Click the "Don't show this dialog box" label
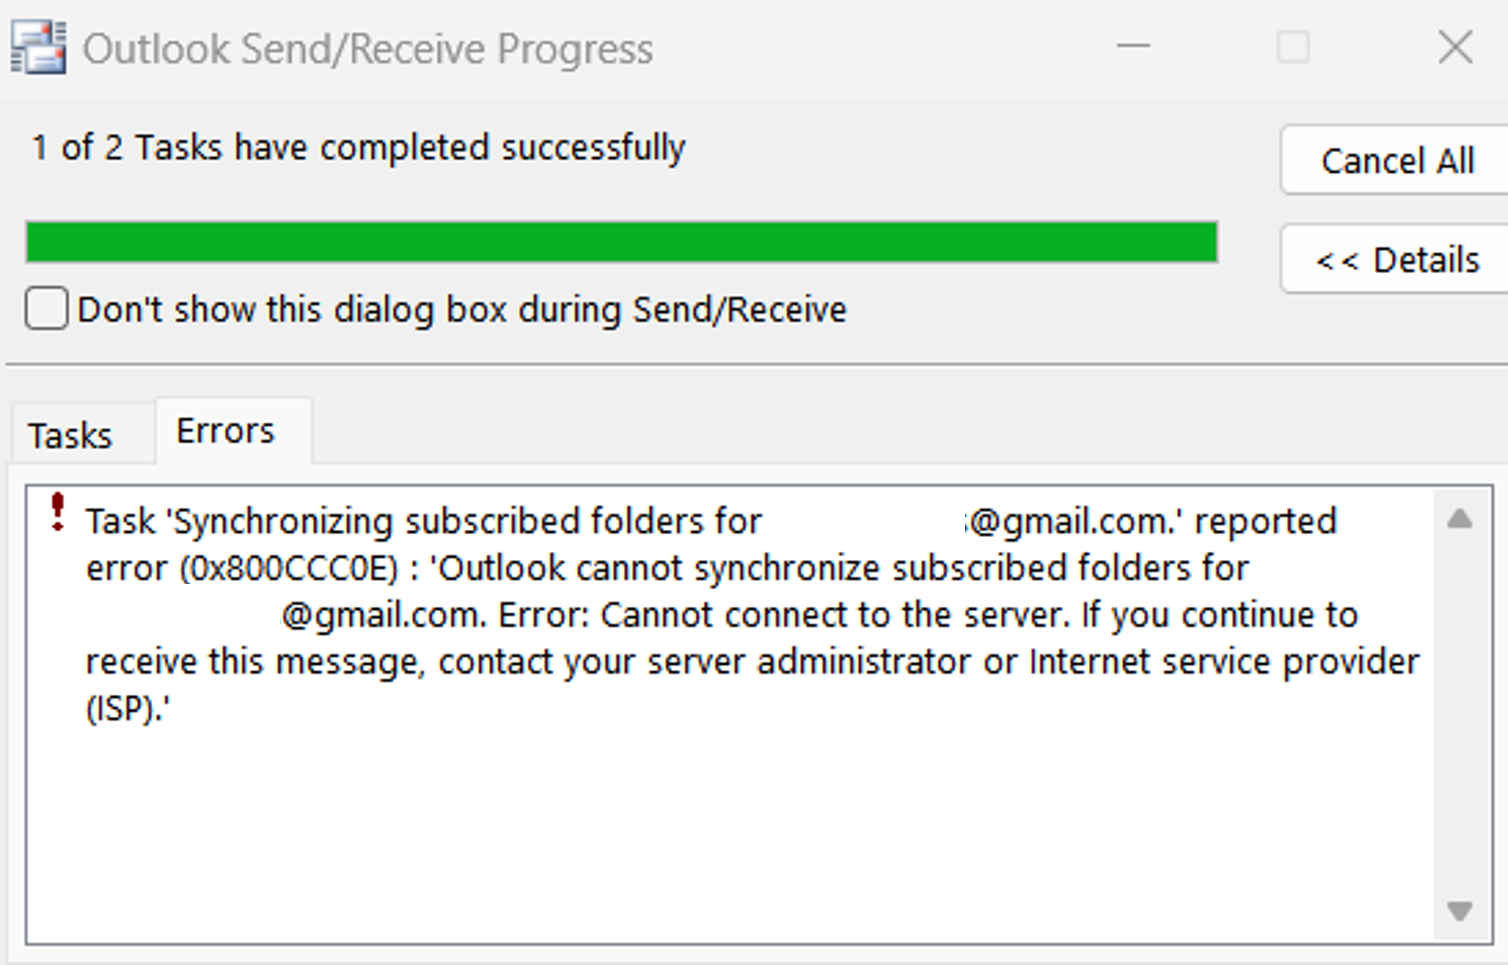Image resolution: width=1508 pixels, height=965 pixels. (461, 310)
